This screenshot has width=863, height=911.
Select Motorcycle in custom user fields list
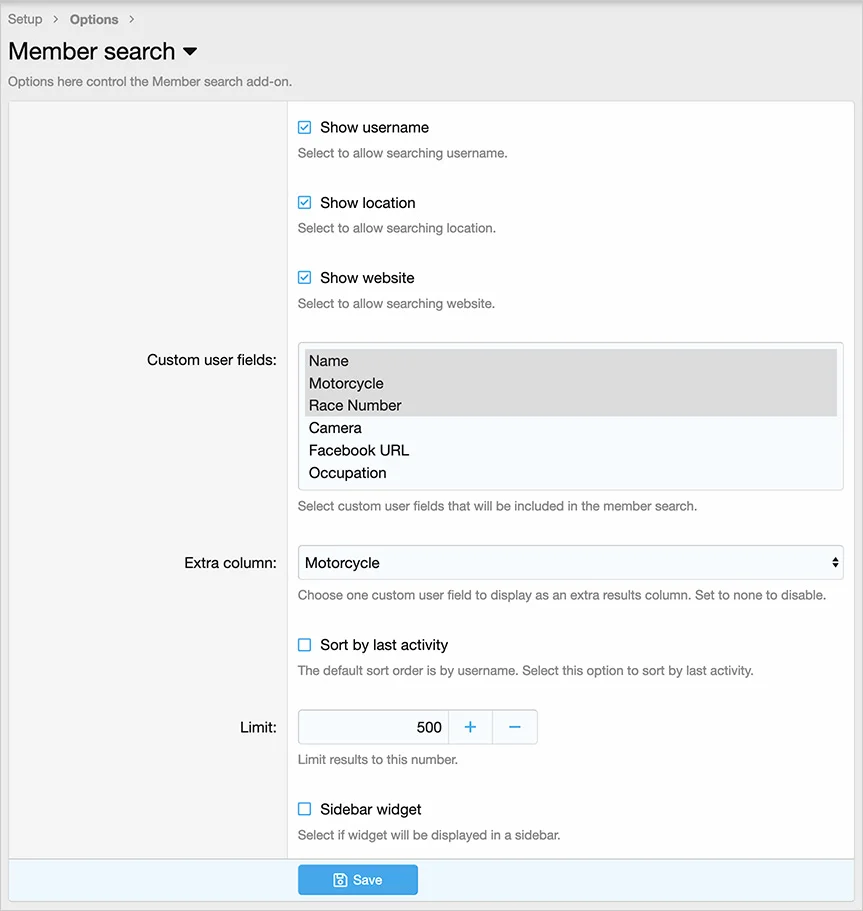tap(346, 383)
